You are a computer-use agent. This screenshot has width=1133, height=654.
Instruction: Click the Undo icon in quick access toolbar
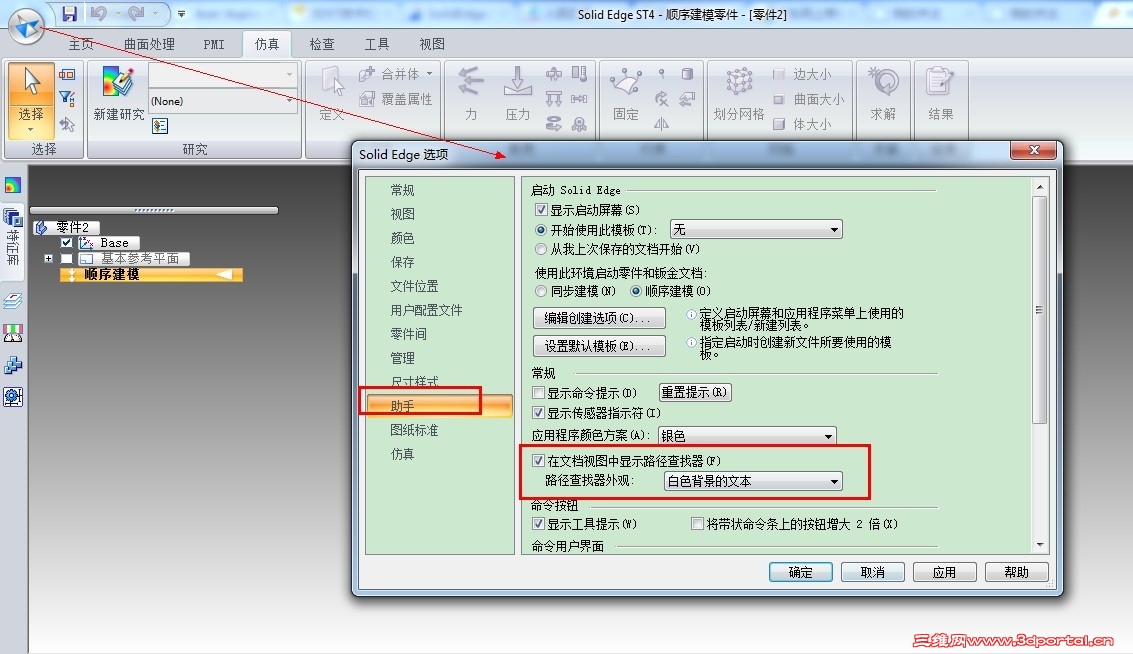[x=99, y=14]
